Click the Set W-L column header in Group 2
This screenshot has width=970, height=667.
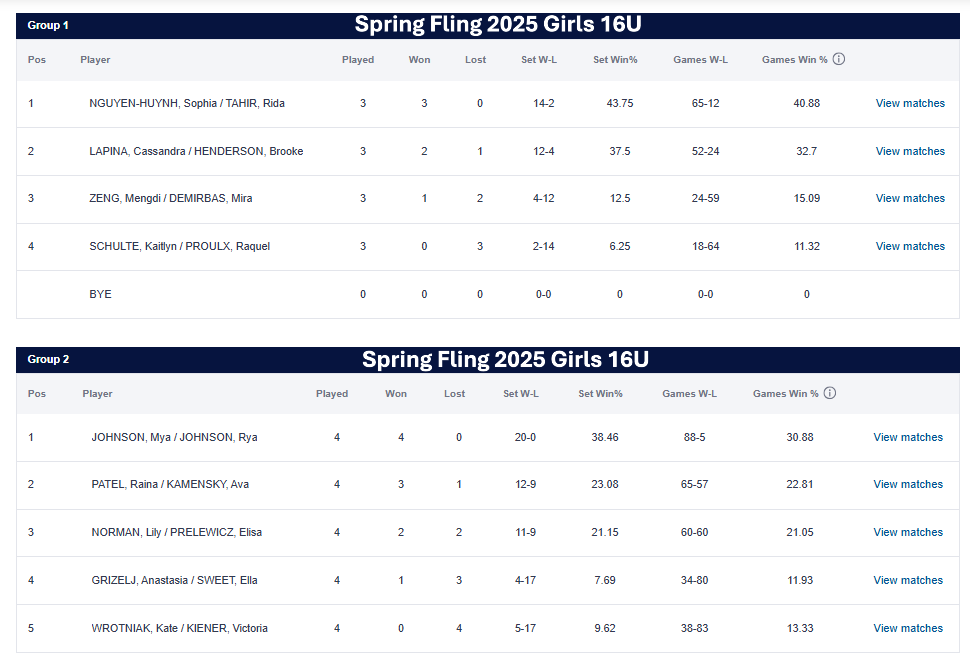(x=521, y=394)
